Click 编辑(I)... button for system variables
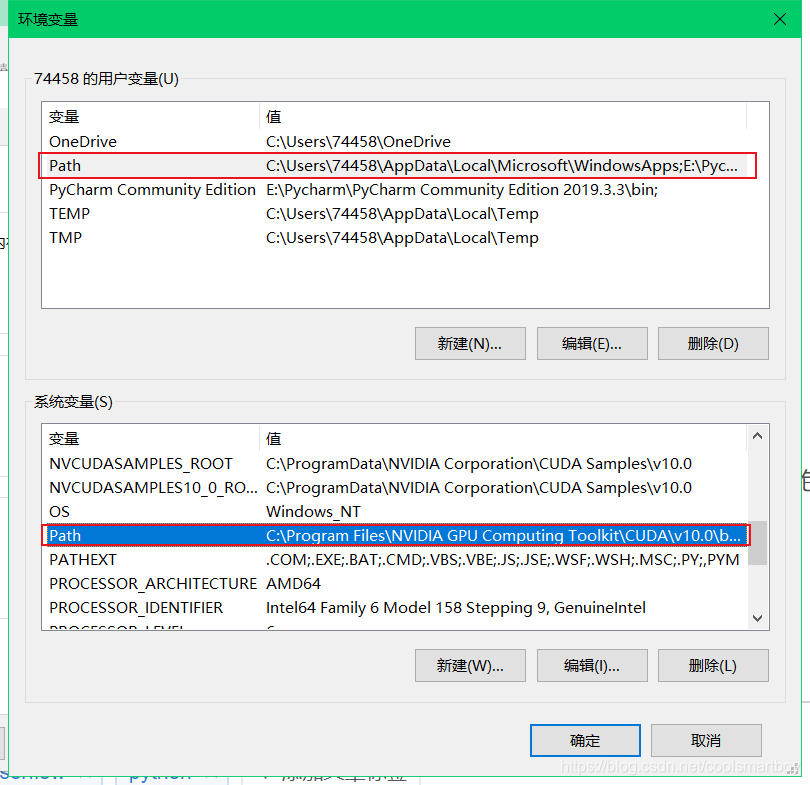This screenshot has height=785, width=810. (x=592, y=666)
